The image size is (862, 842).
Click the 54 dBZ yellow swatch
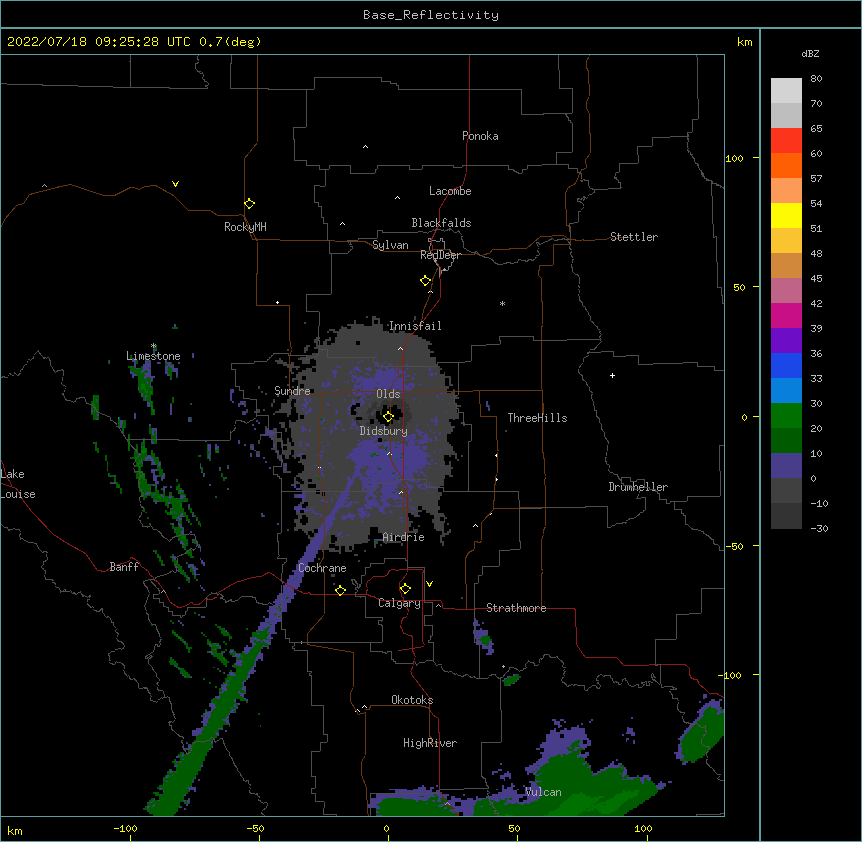(x=786, y=215)
